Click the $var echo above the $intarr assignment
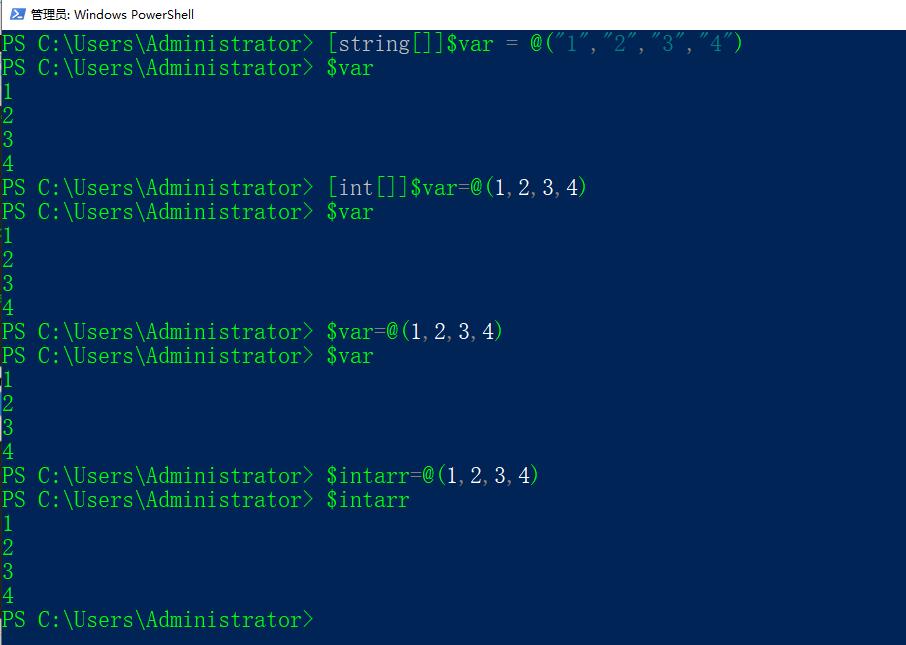 349,356
